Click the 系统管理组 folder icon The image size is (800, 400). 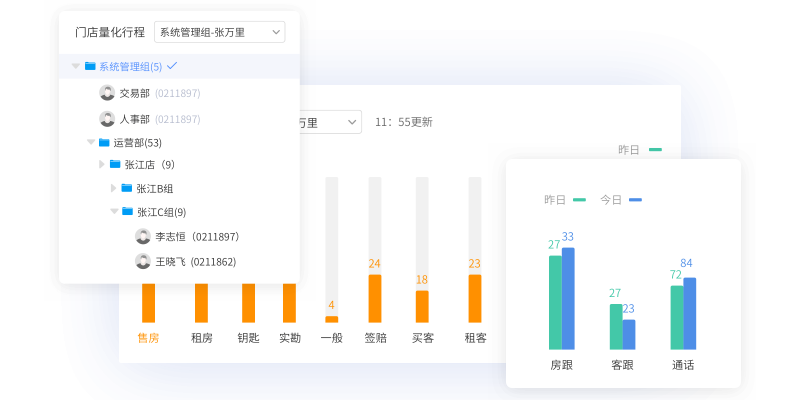[x=90, y=66]
